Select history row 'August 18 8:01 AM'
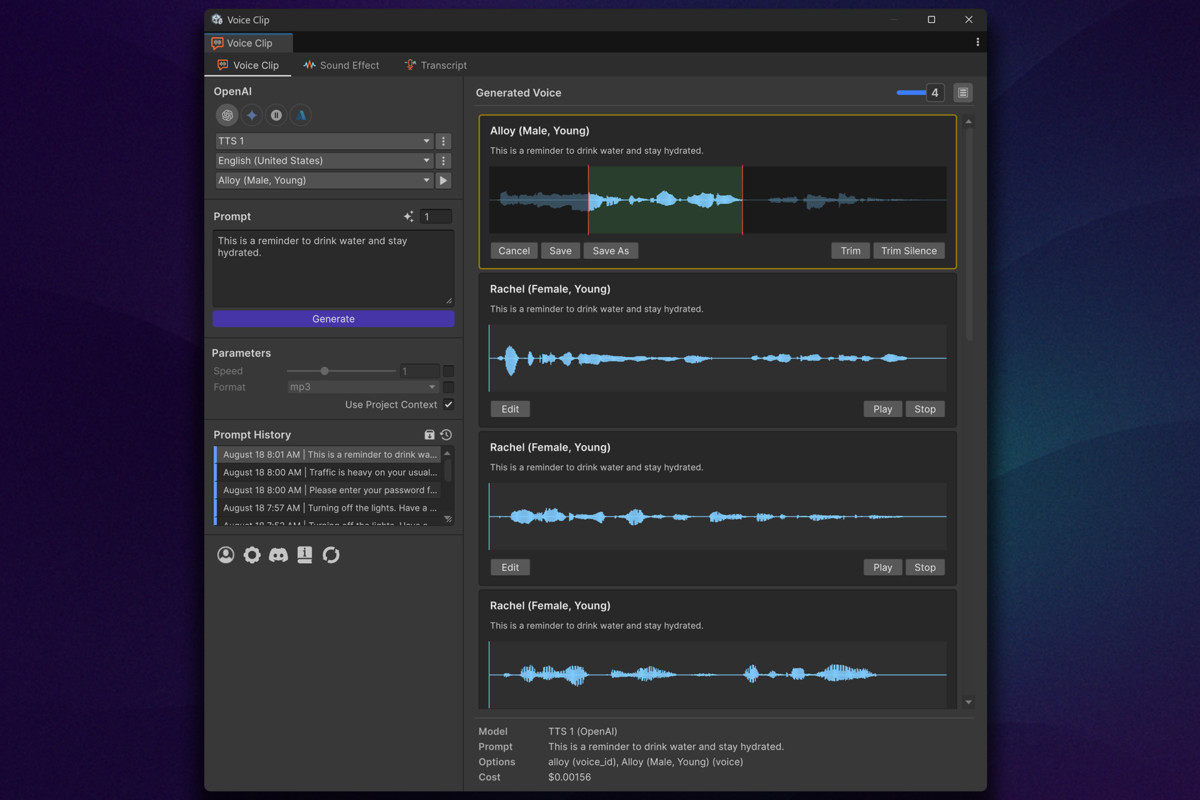 click(328, 454)
